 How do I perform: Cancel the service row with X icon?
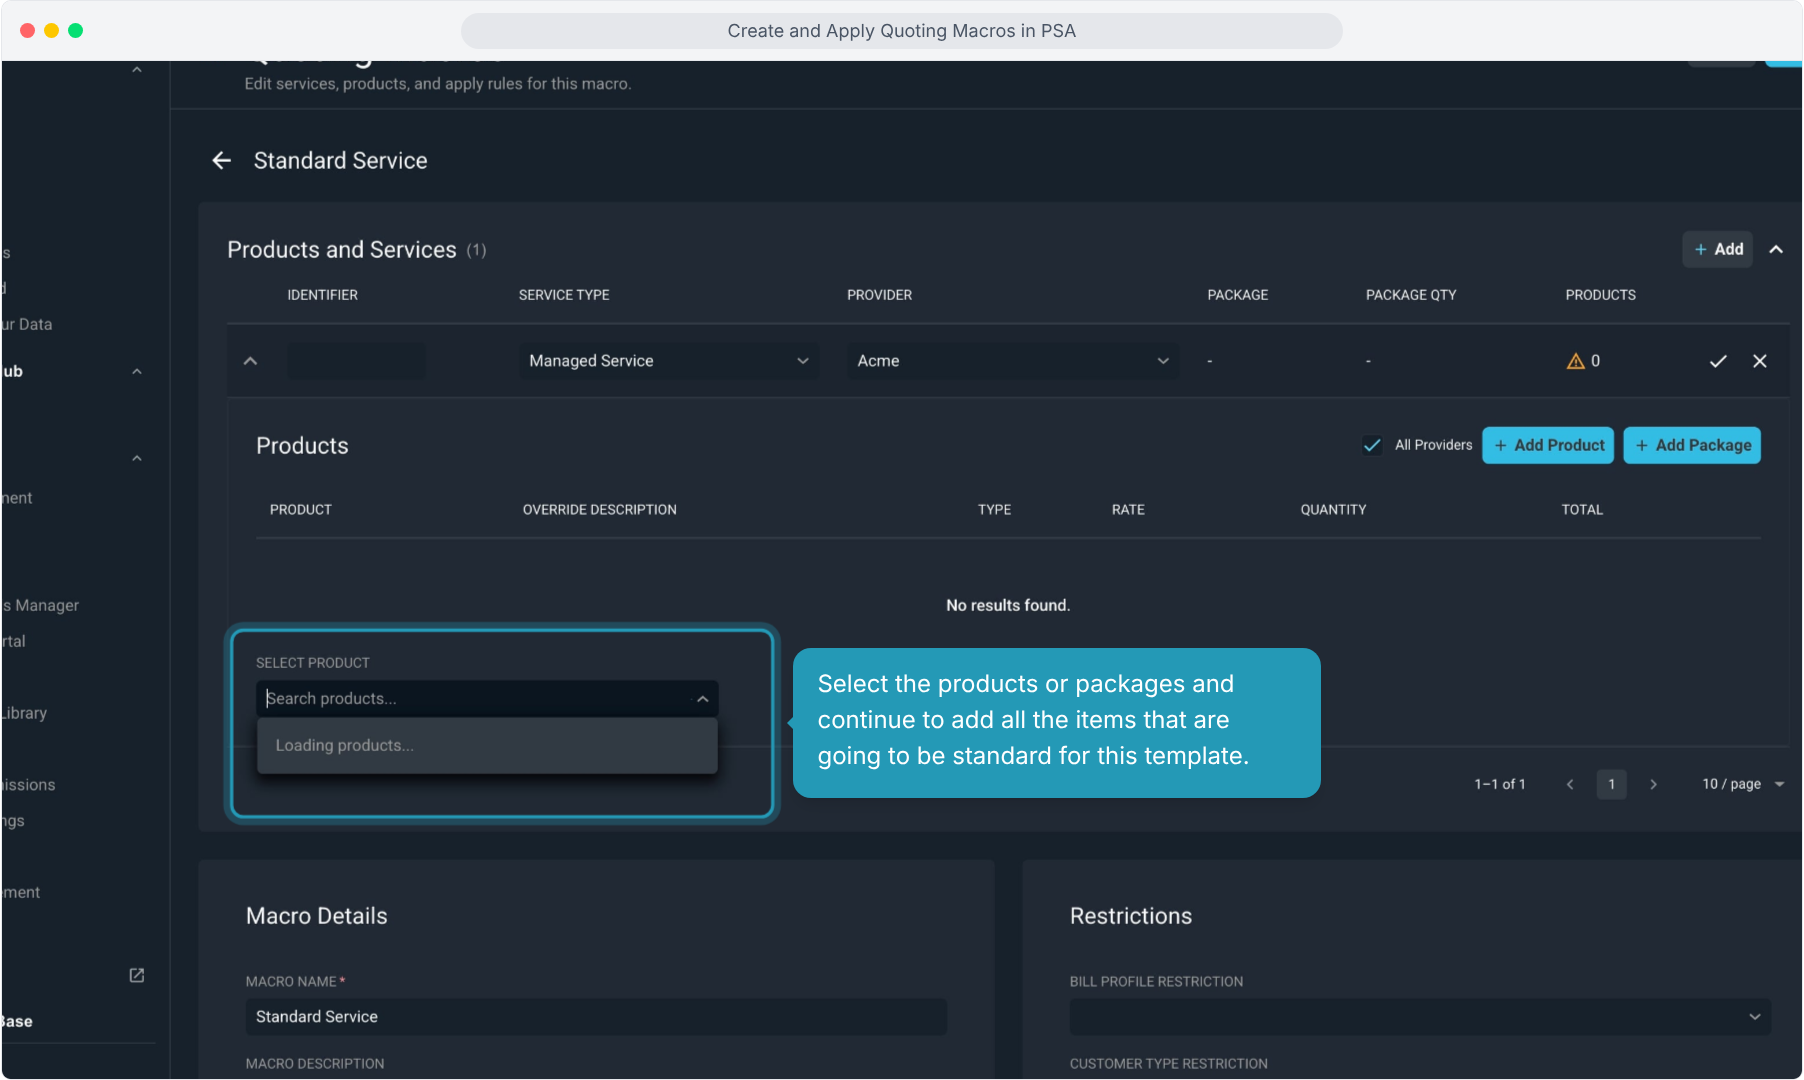1760,361
